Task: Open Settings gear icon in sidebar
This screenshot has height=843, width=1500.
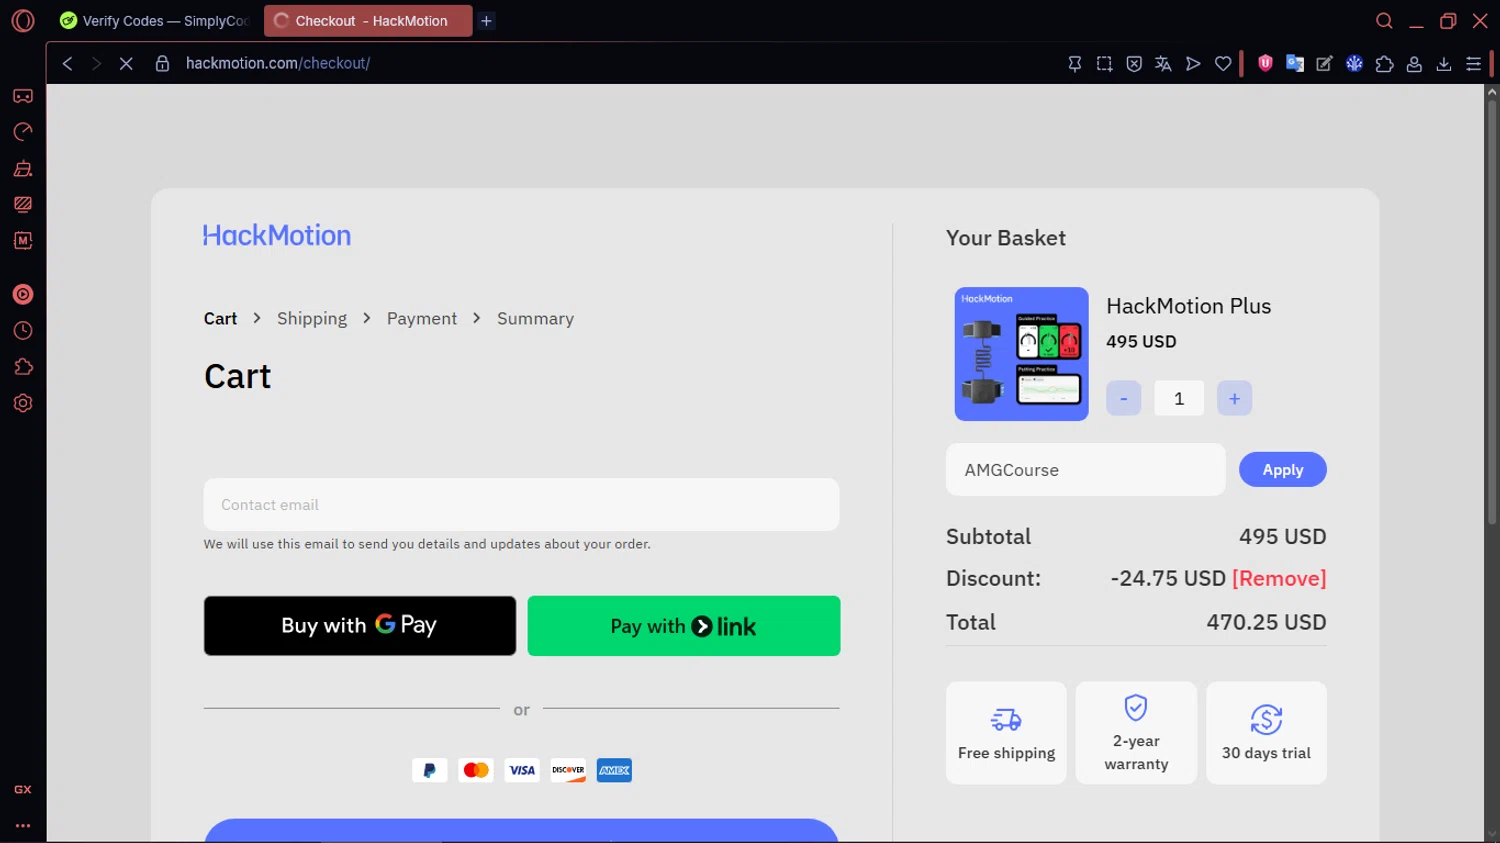Action: (x=23, y=403)
